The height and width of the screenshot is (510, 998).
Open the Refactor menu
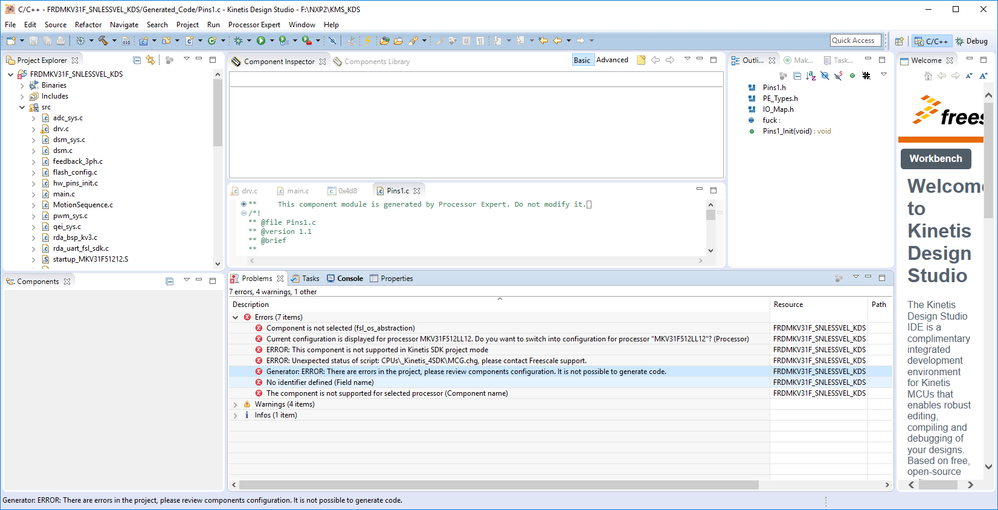coord(88,25)
